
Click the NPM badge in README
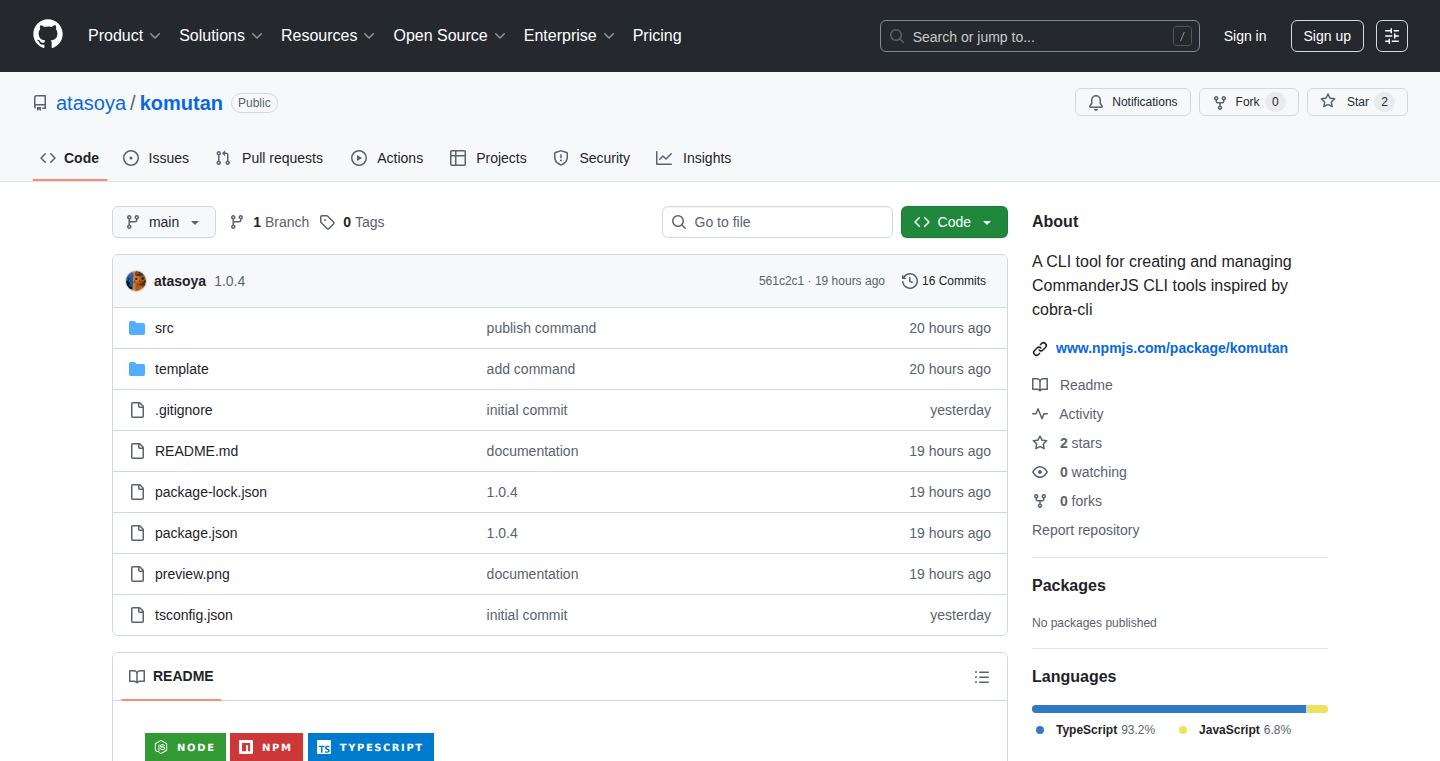tap(266, 747)
